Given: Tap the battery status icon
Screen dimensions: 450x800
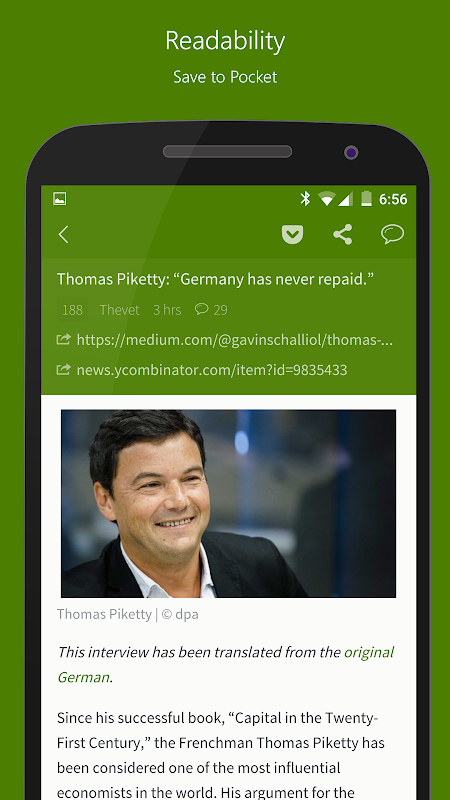Looking at the screenshot, I should (366, 198).
